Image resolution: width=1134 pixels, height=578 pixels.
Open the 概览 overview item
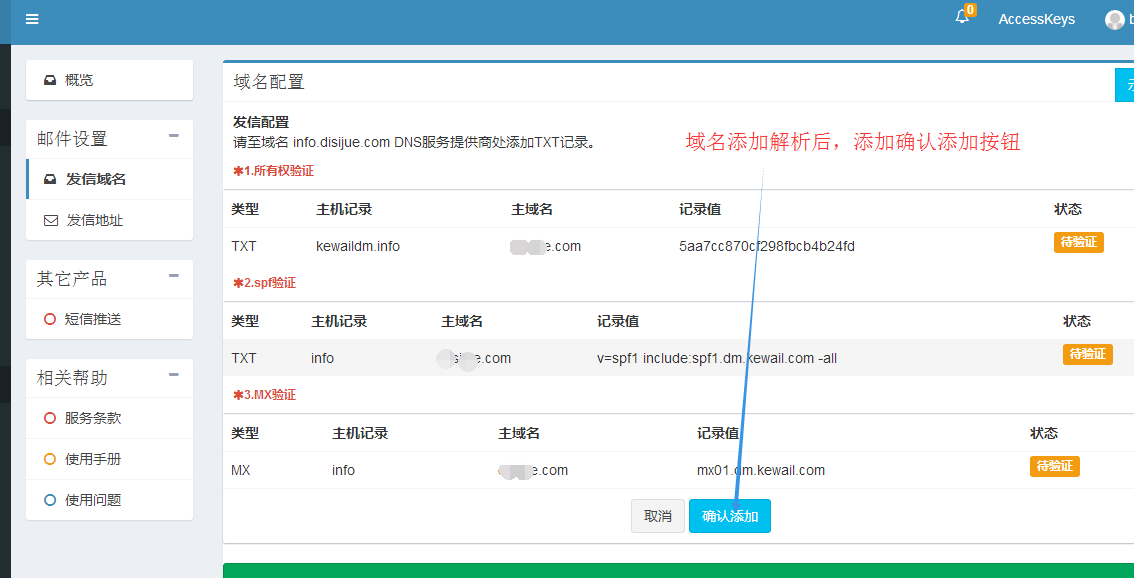[x=109, y=80]
